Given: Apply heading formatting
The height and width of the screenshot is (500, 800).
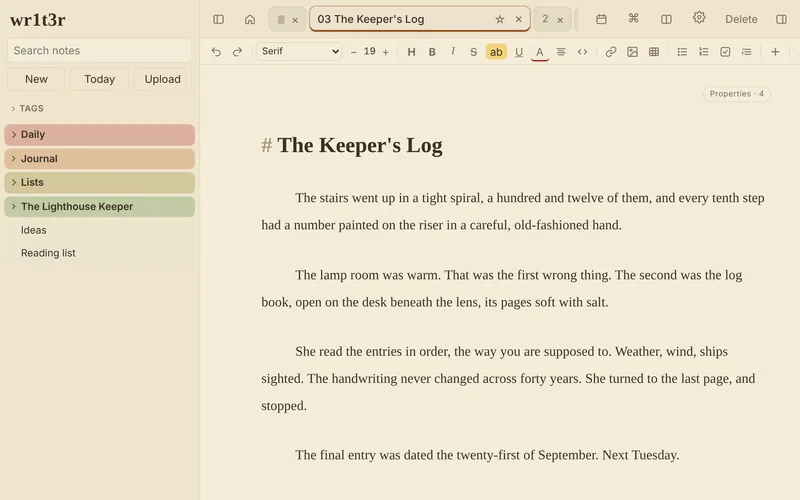Looking at the screenshot, I should click(x=411, y=52).
